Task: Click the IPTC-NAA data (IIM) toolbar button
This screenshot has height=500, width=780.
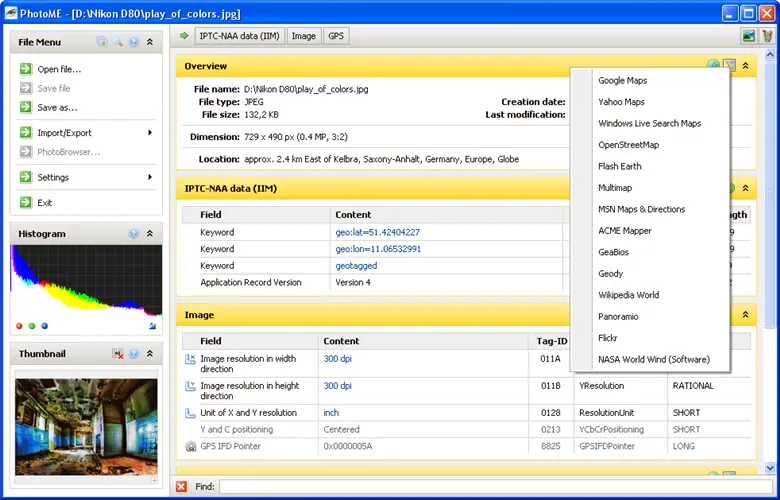Action: 239,36
